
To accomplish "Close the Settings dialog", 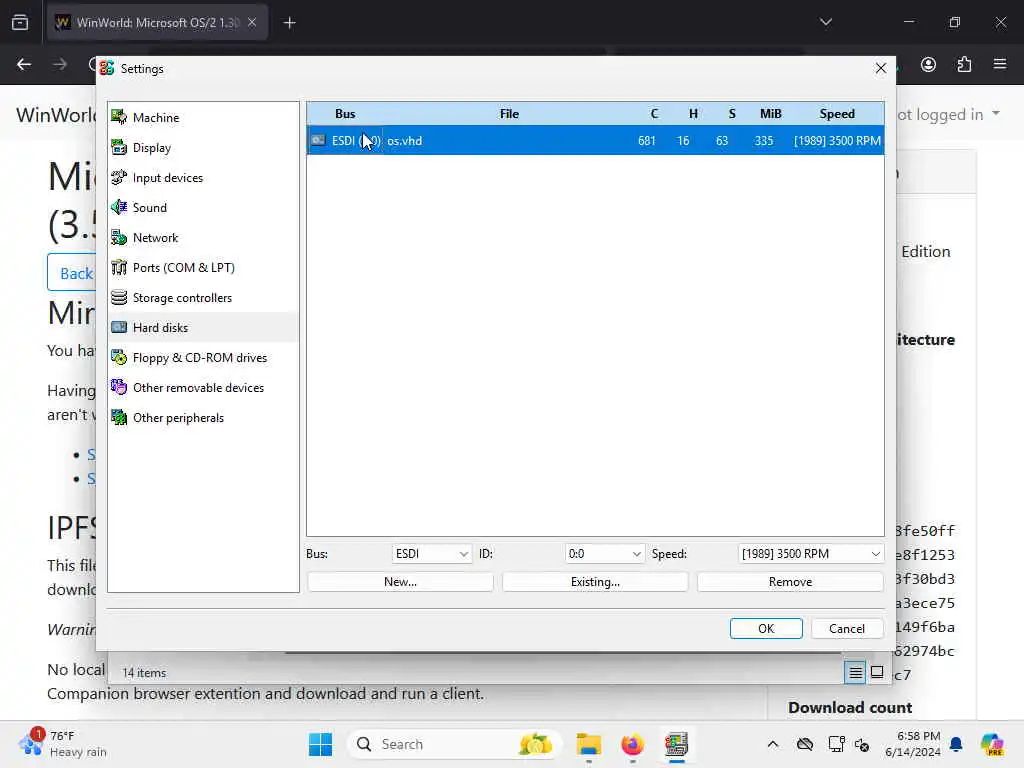I will 880,68.
